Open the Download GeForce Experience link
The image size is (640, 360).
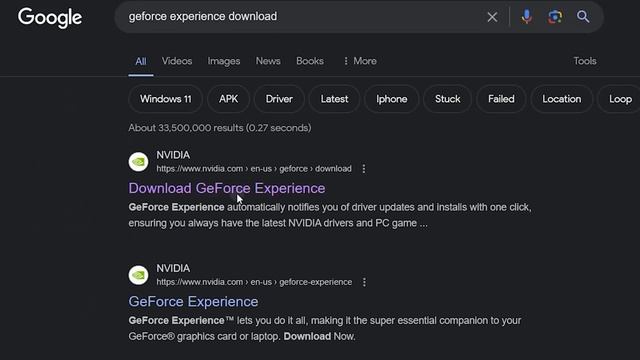point(227,188)
